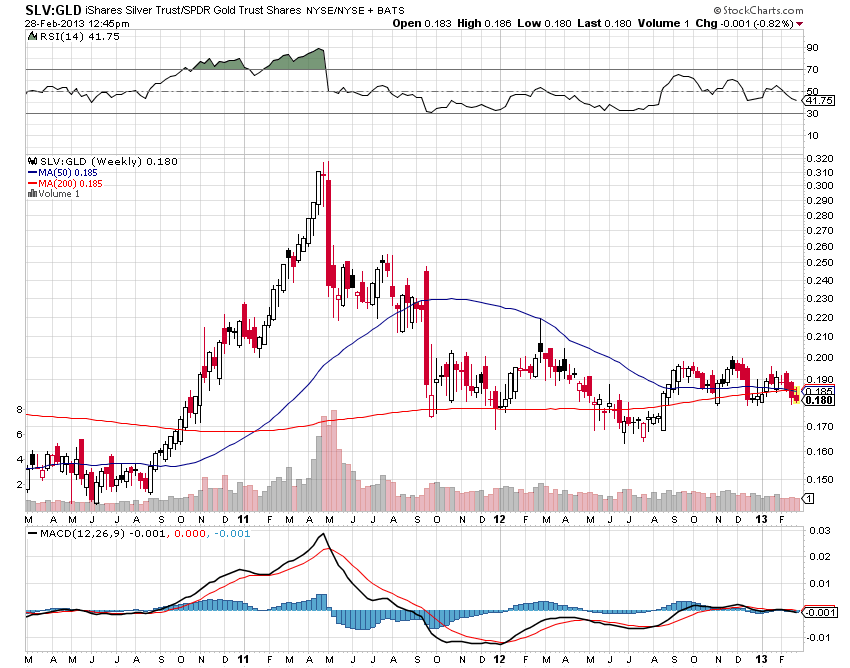Click the blue -0.001 histogram value in MACD legend
The width and height of the screenshot is (850, 668).
[233, 534]
